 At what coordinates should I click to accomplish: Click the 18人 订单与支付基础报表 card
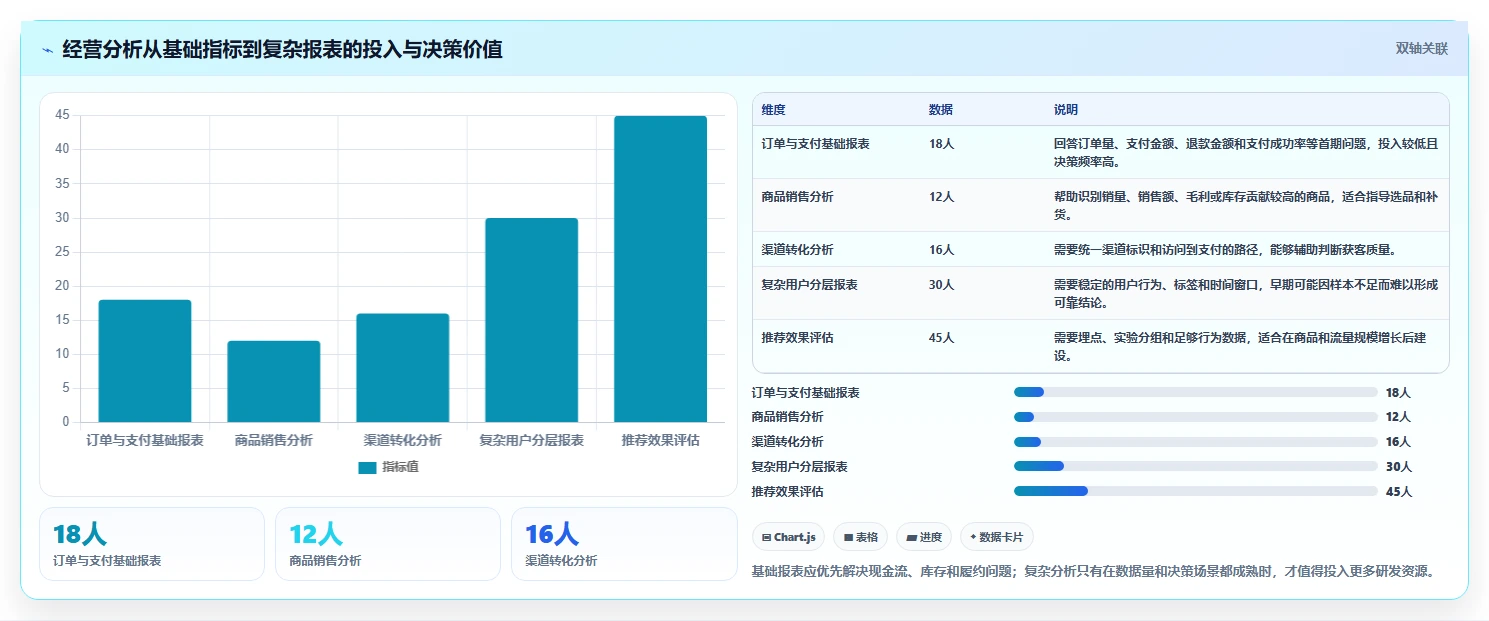152,544
